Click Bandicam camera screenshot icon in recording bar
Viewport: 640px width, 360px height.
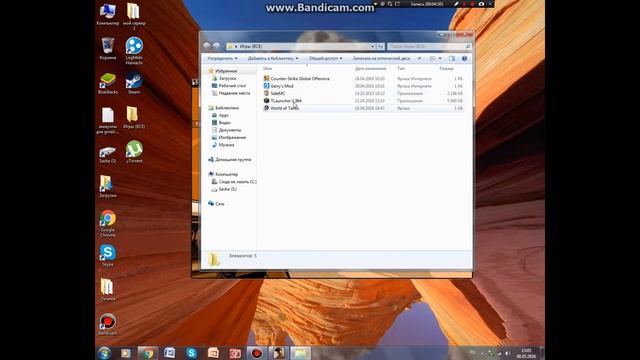coord(481,4)
